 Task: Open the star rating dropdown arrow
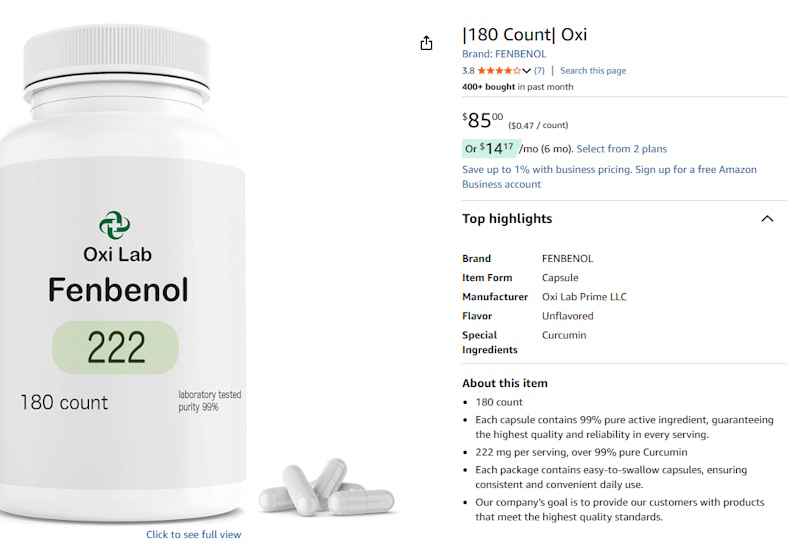point(526,71)
